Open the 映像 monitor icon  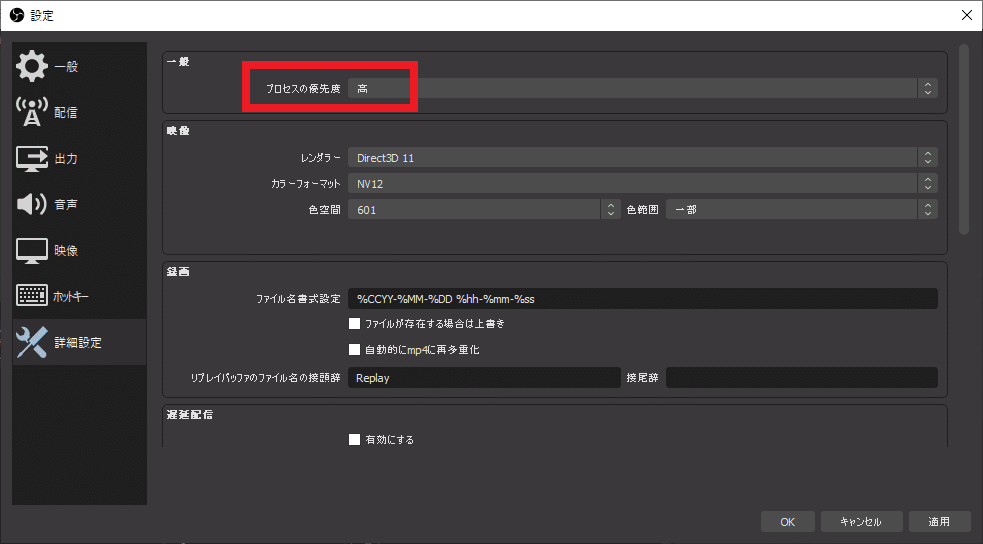click(x=31, y=251)
